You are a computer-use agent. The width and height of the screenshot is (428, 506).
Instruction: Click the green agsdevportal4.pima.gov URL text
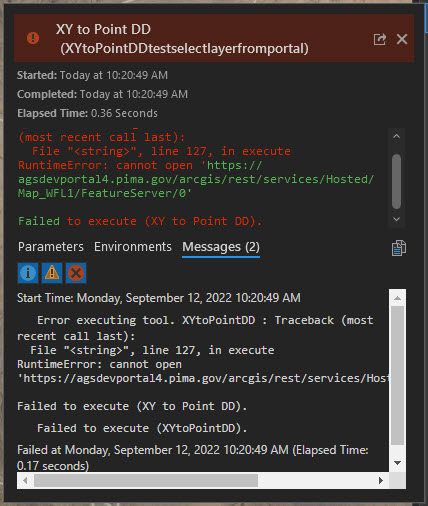(x=196, y=186)
